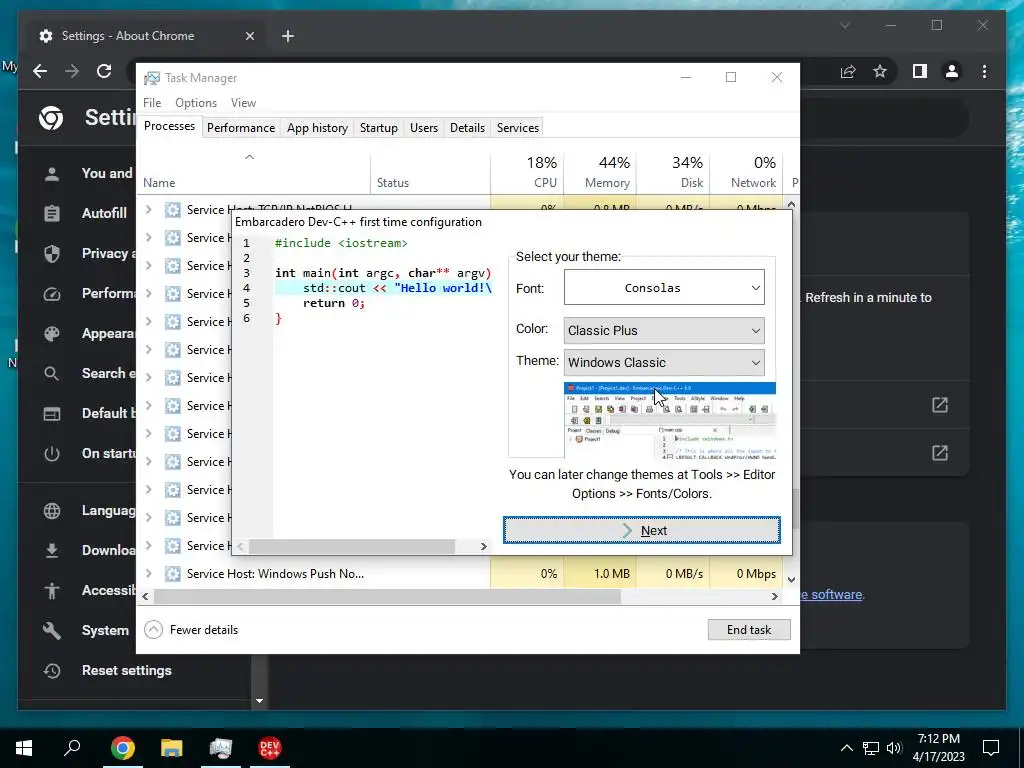Open Reset settings in Chrome sidebar
Image resolution: width=1024 pixels, height=768 pixels.
coord(127,671)
